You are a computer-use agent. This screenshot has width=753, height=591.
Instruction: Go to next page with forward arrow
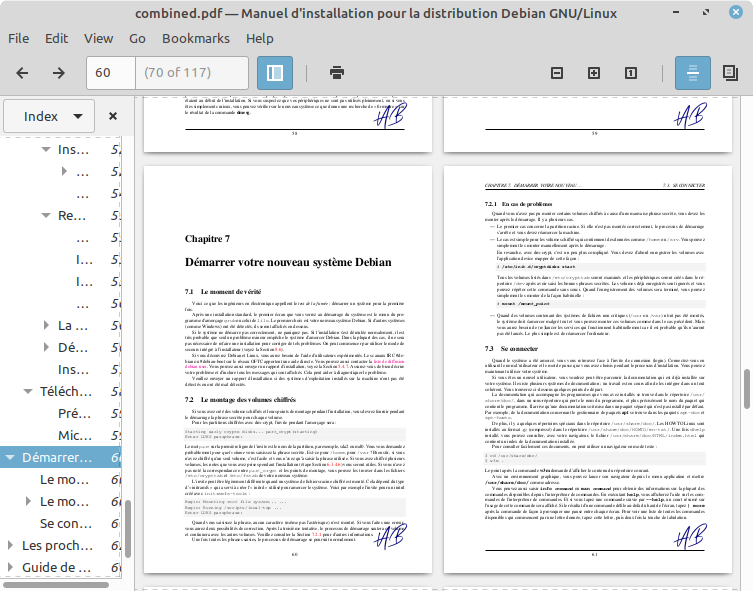59,73
